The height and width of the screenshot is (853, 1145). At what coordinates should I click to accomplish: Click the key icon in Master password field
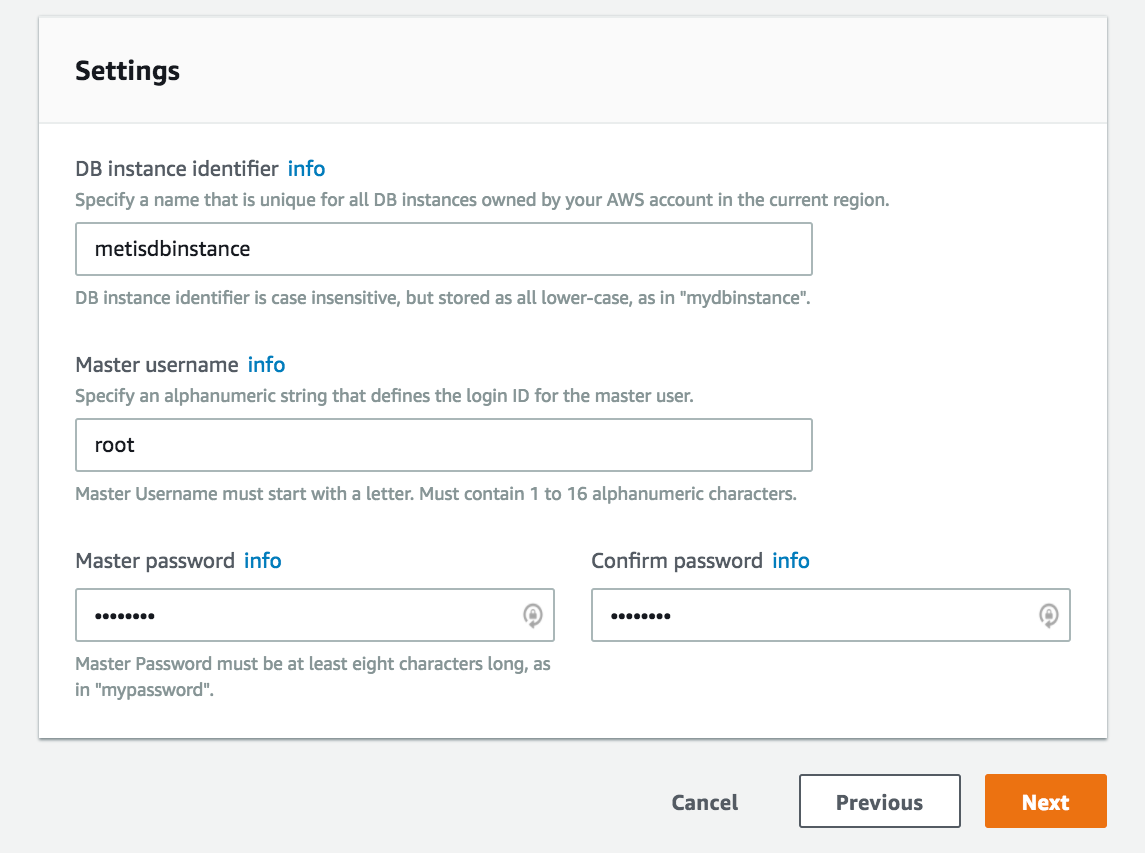(x=533, y=615)
